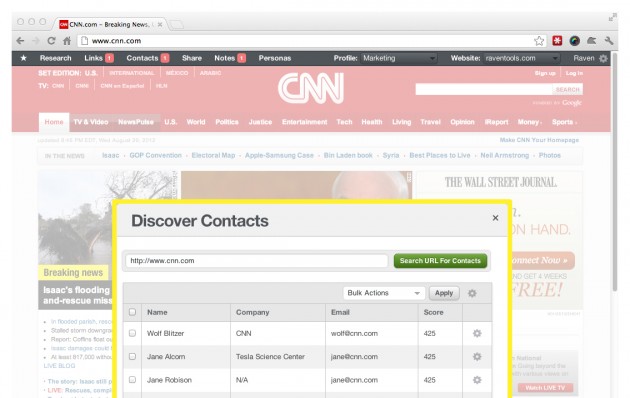Open the Tech section
The width and height of the screenshot is (630, 398).
tap(344, 122)
